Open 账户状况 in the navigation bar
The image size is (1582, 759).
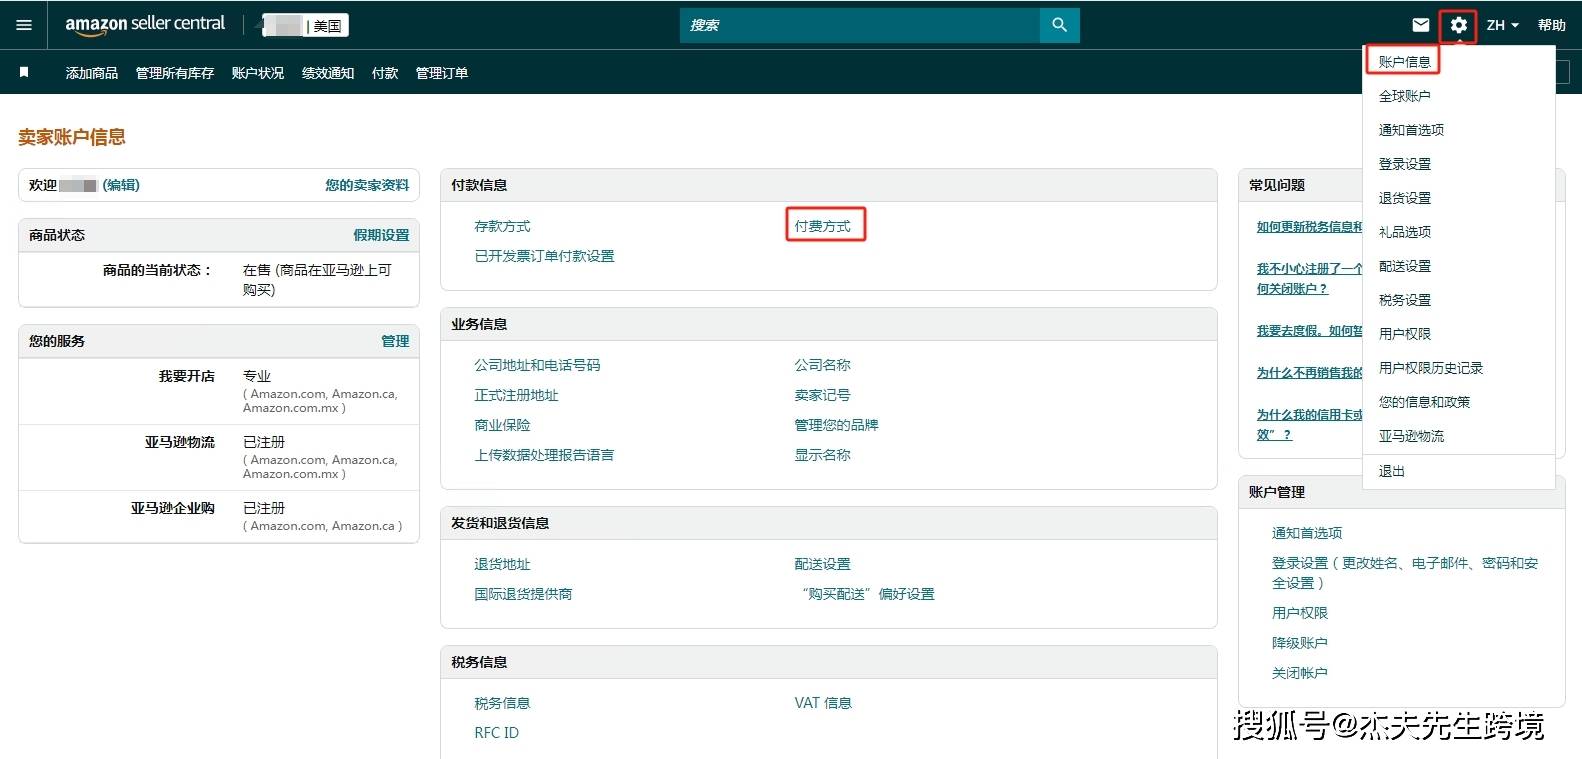click(x=258, y=73)
